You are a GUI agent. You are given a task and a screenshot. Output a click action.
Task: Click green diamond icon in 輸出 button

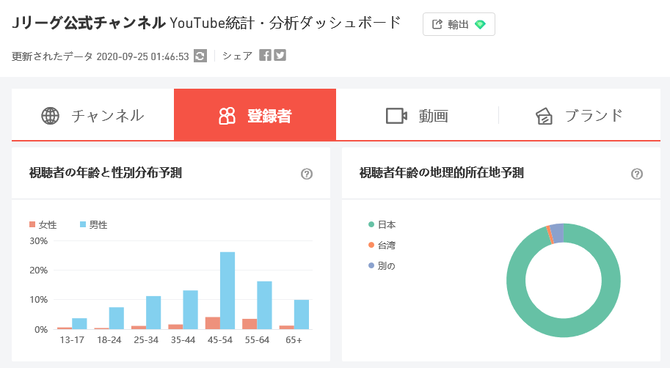pyautogui.click(x=480, y=24)
